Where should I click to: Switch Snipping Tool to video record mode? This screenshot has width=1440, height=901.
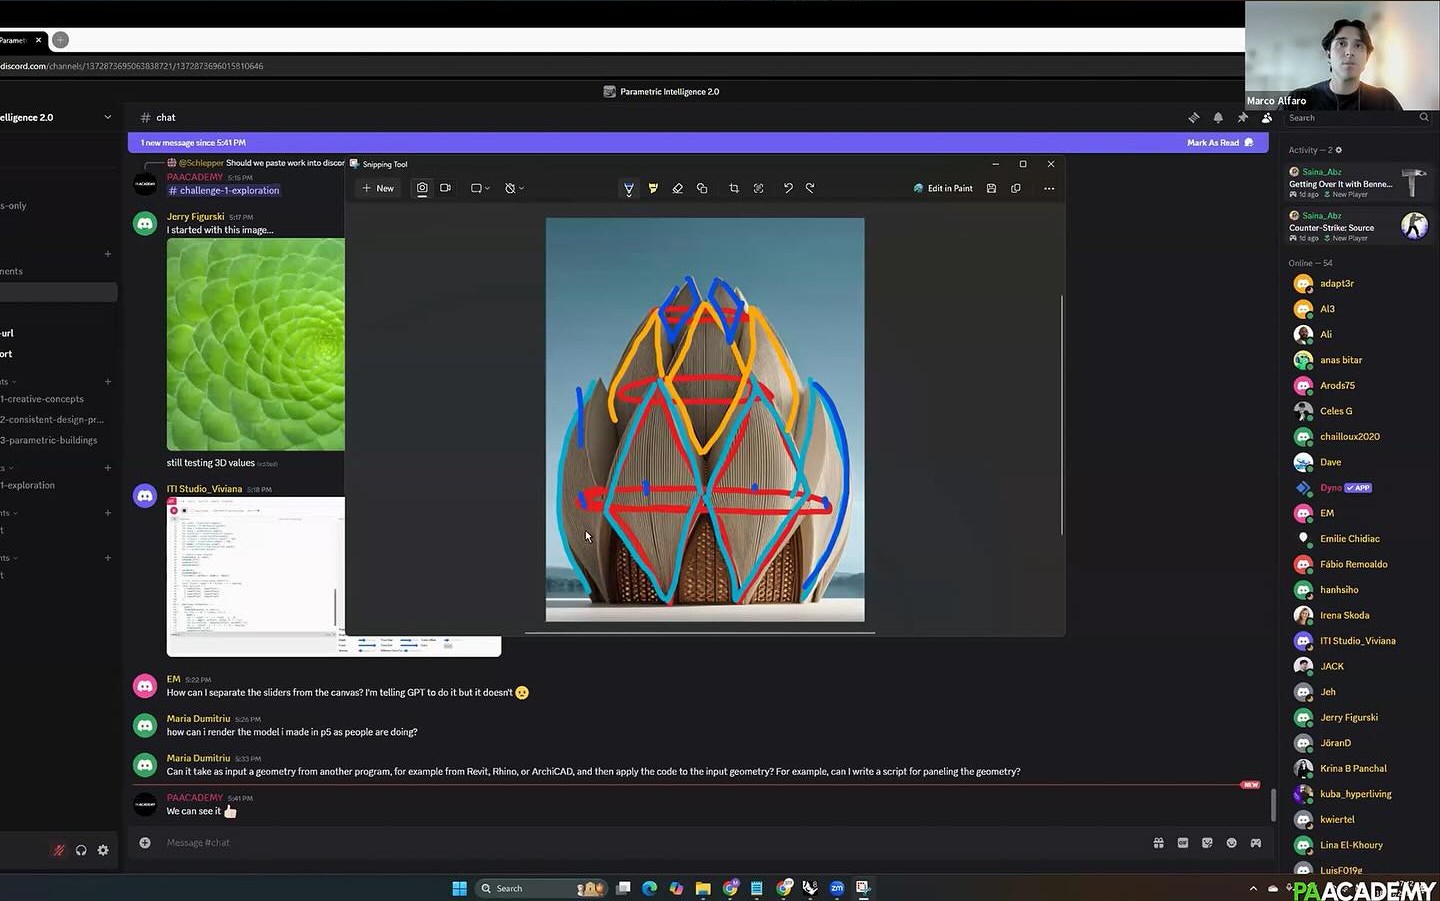click(446, 188)
